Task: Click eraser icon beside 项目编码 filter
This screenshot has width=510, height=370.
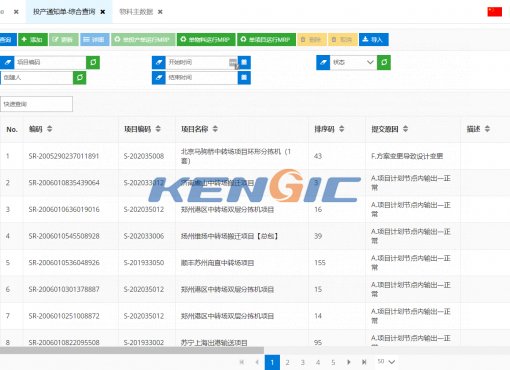Action: point(7,62)
